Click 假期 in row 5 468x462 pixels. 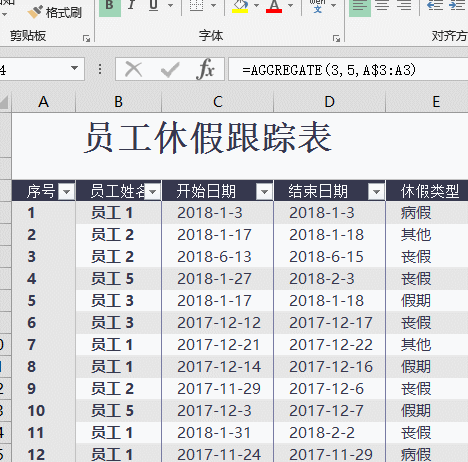427,301
